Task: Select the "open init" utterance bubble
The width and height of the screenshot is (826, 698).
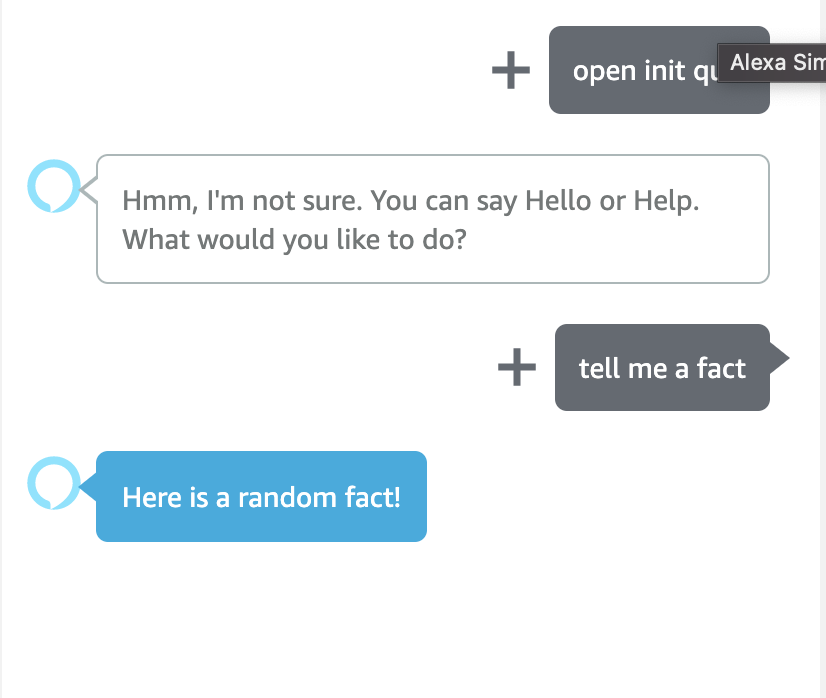Action: (x=659, y=70)
